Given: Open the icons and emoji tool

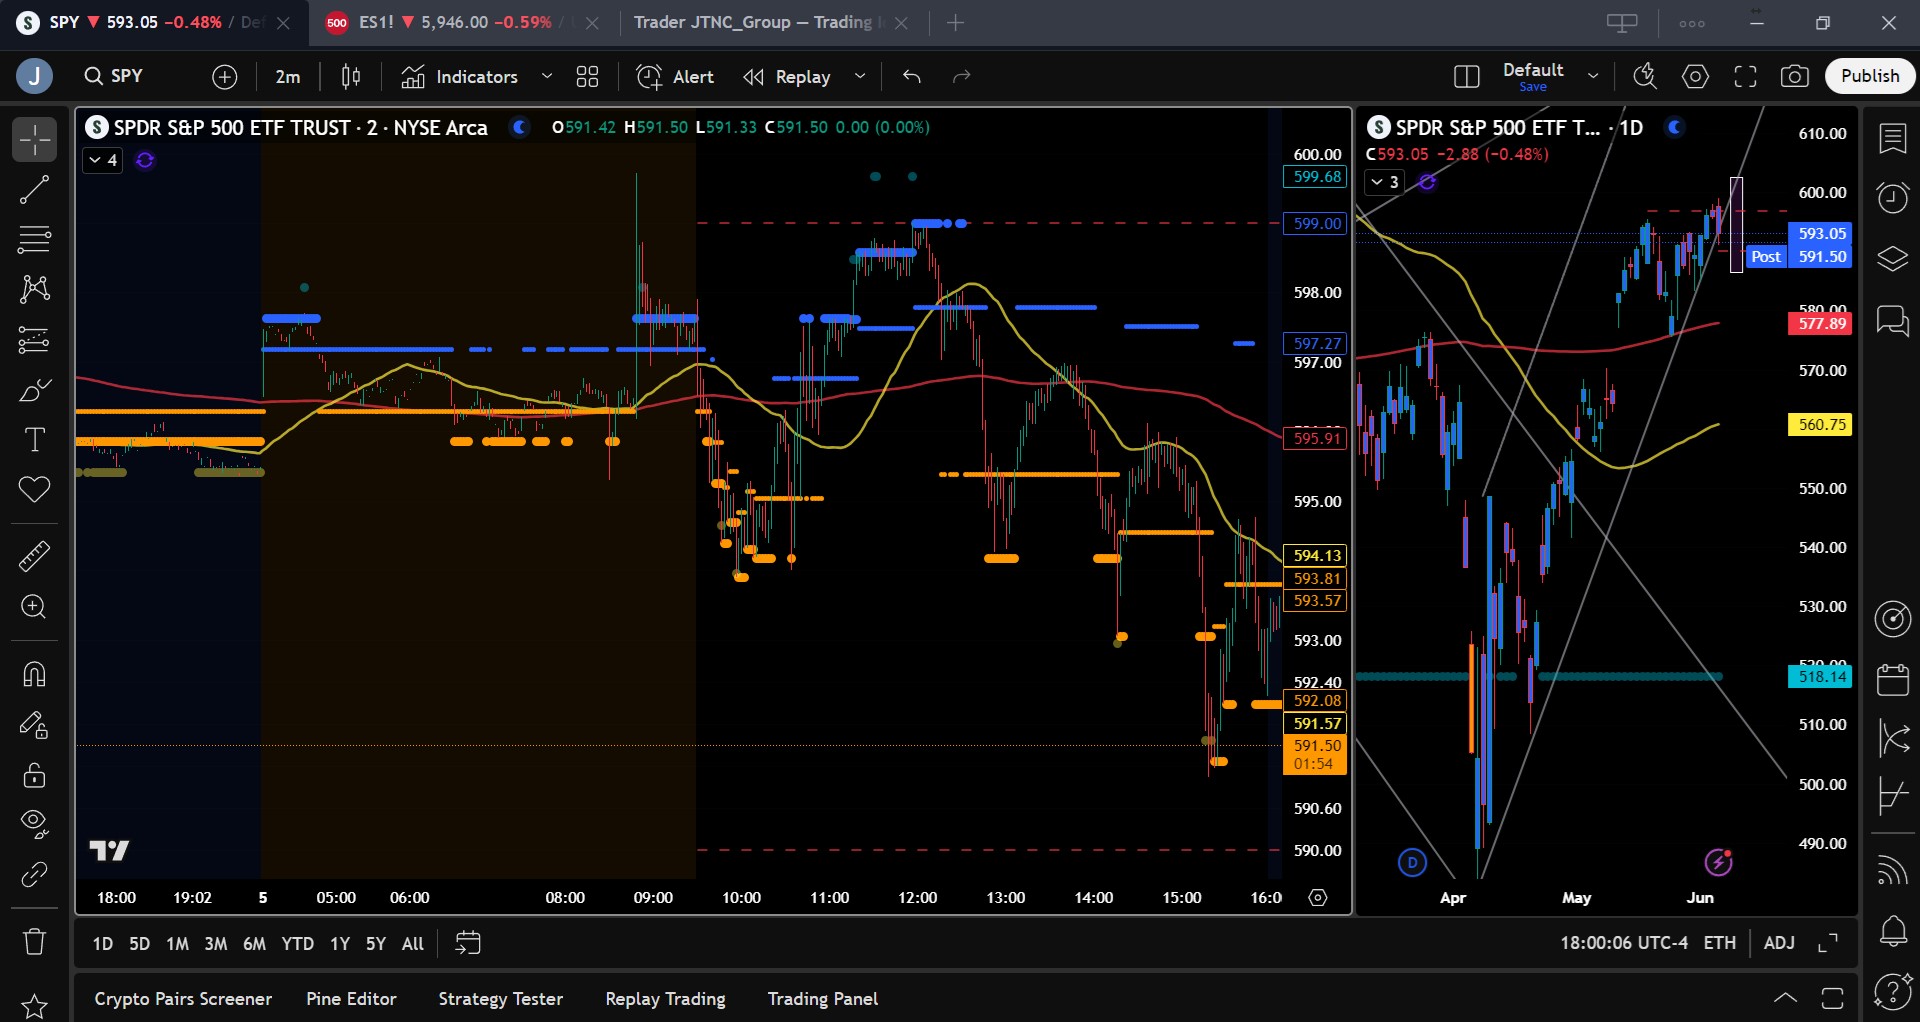Looking at the screenshot, I should (x=34, y=490).
